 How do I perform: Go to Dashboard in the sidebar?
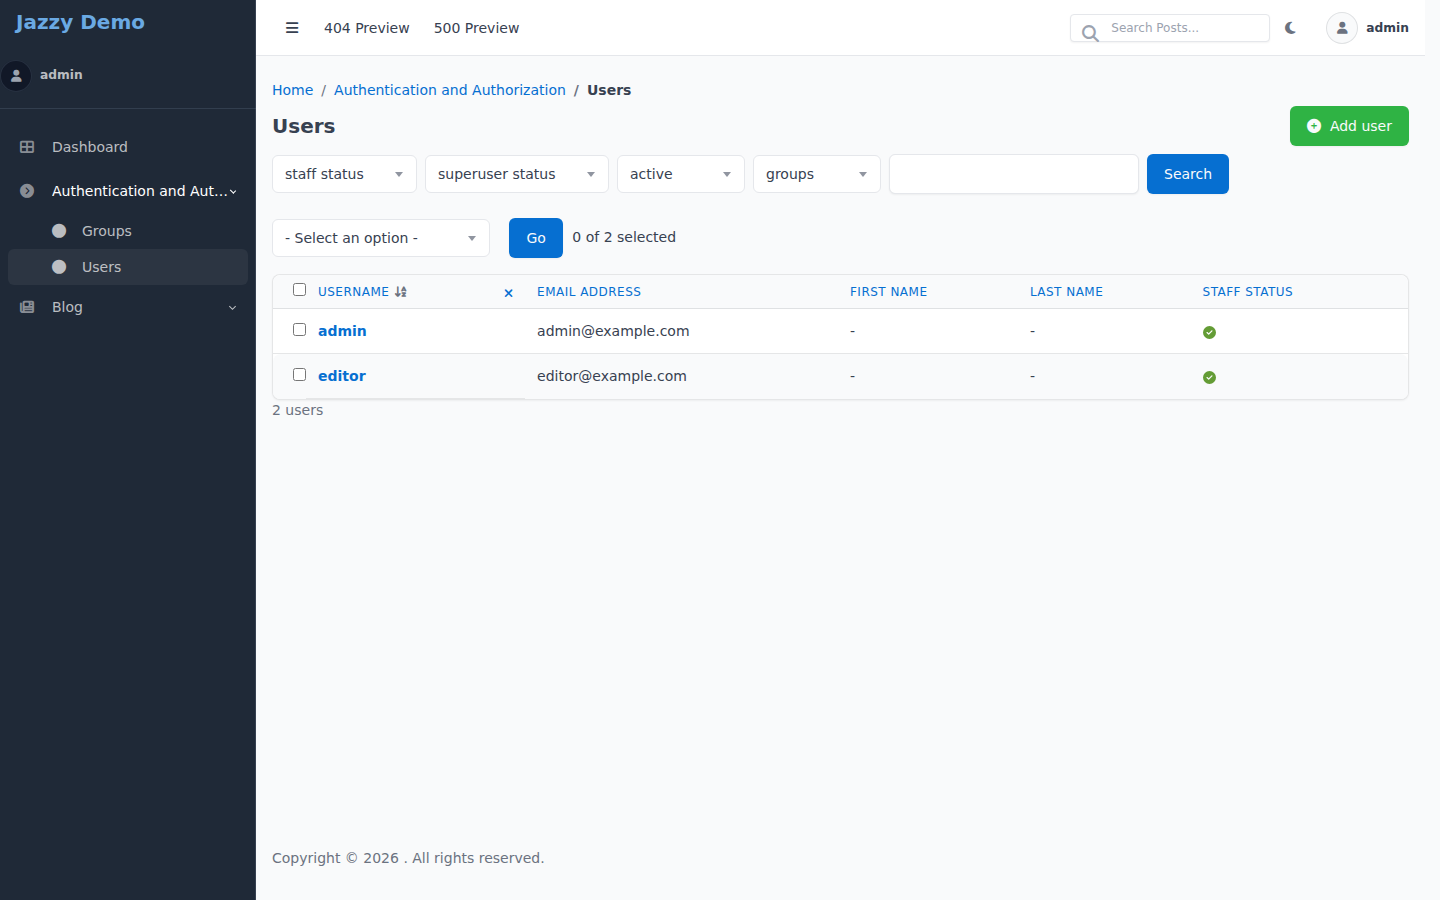(x=128, y=147)
